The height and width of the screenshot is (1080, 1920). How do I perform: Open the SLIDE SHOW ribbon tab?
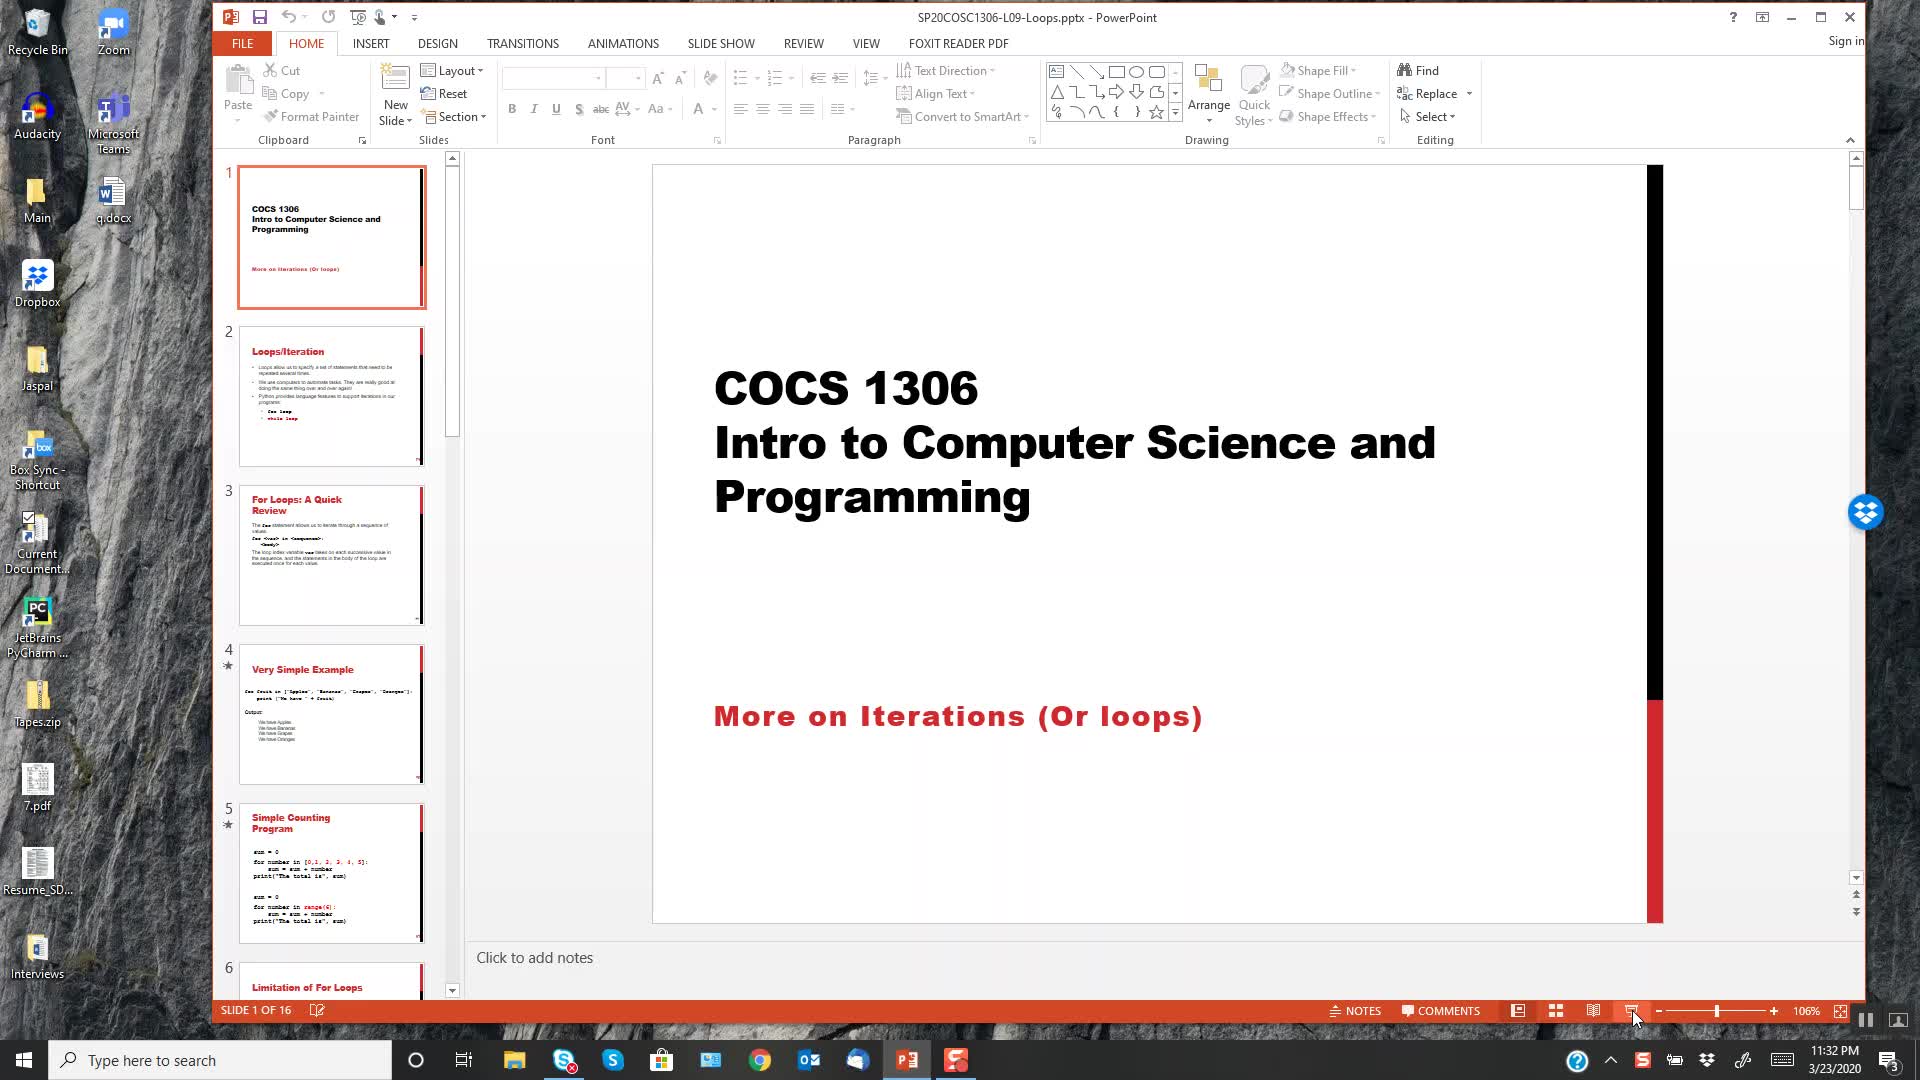coord(720,43)
